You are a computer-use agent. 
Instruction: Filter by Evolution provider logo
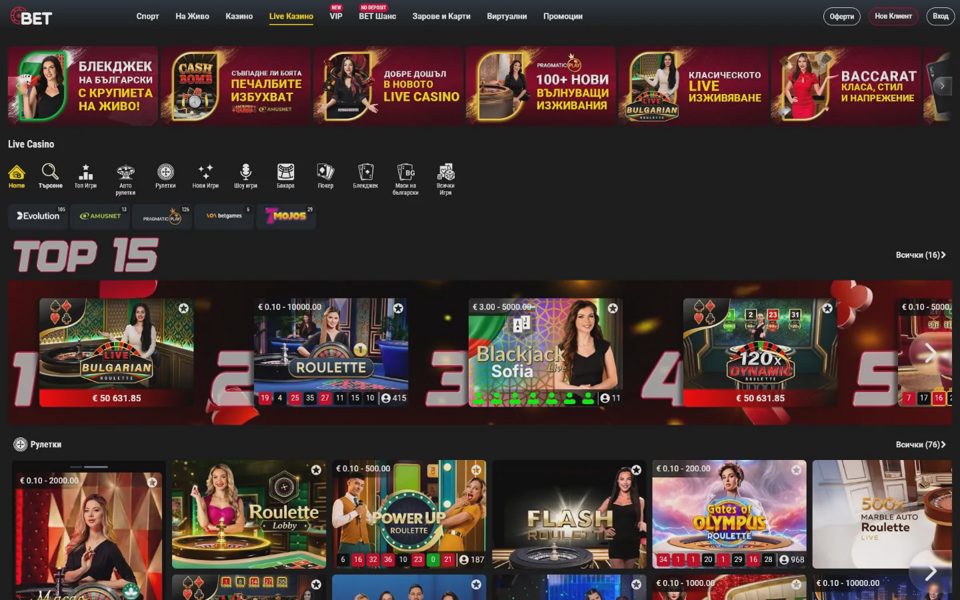(x=38, y=217)
